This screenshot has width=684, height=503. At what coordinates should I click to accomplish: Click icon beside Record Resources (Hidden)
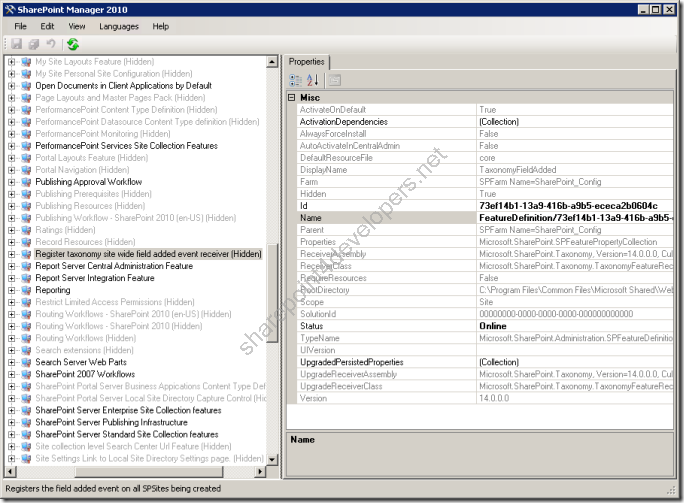coord(26,242)
